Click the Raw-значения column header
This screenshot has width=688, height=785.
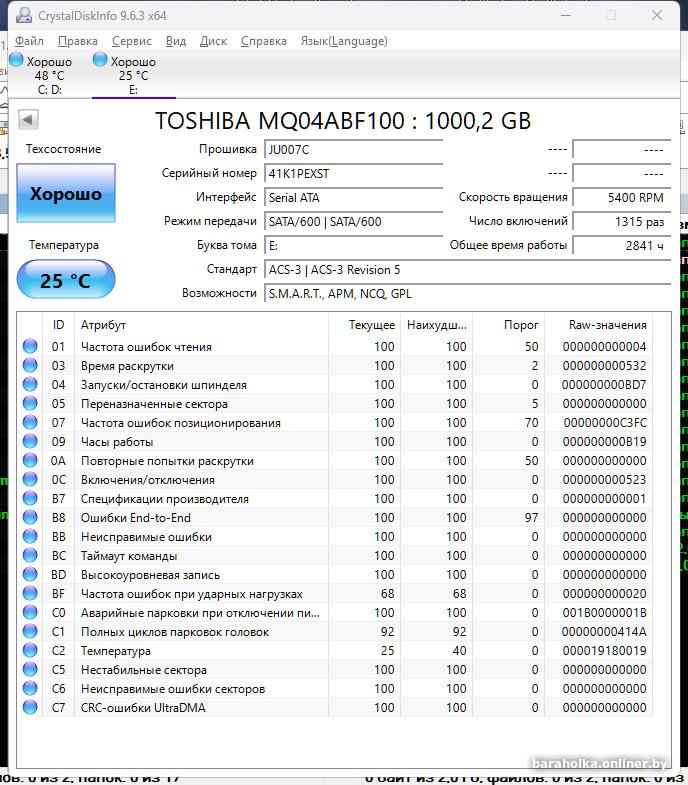pyautogui.click(x=599, y=324)
